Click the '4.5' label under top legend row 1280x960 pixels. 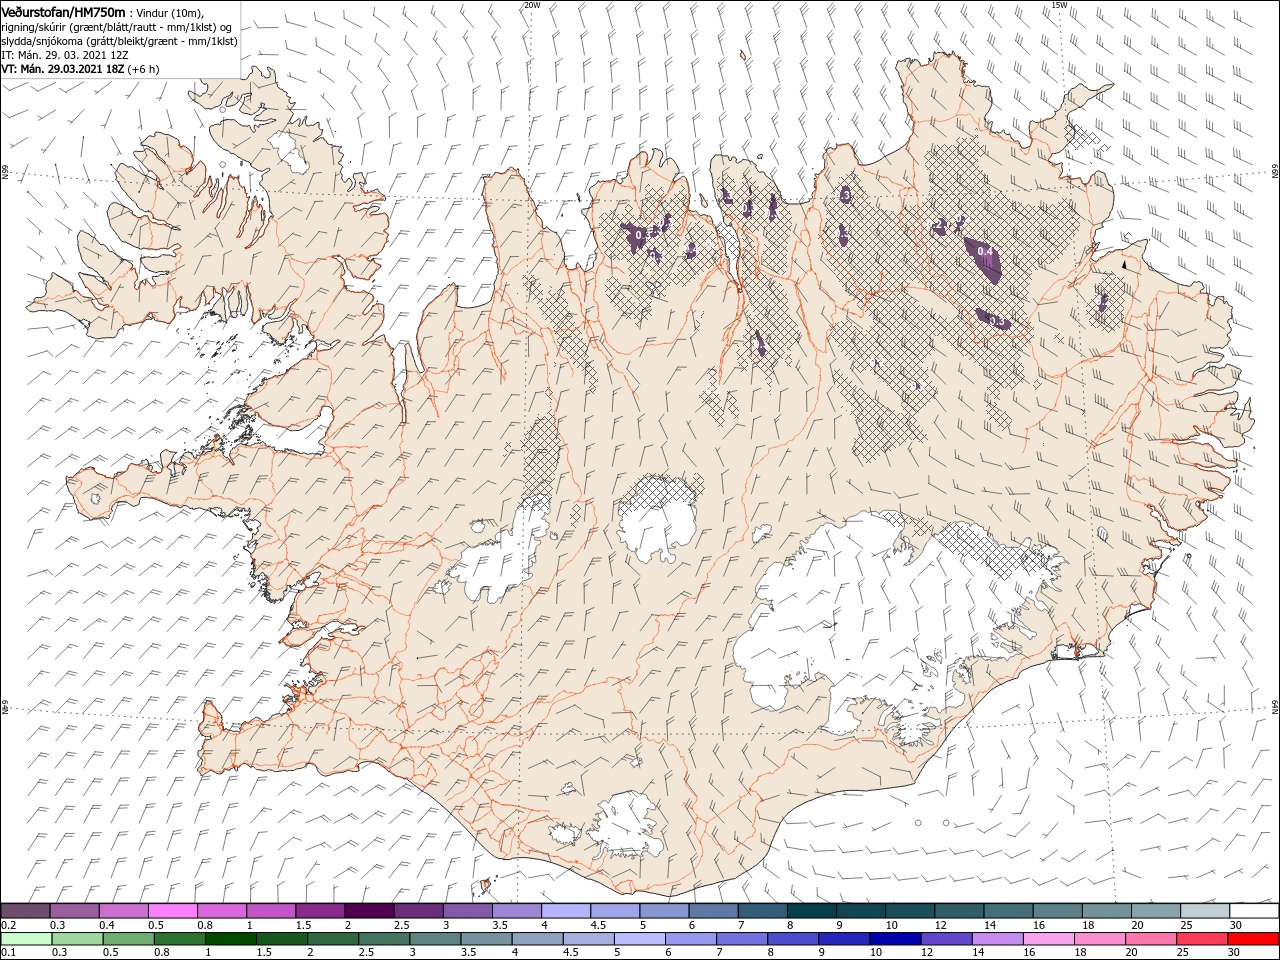pyautogui.click(x=597, y=926)
